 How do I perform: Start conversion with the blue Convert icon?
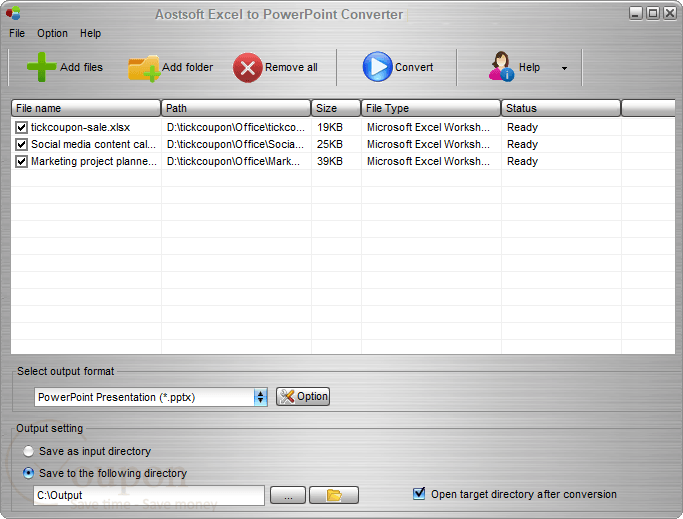coord(377,67)
